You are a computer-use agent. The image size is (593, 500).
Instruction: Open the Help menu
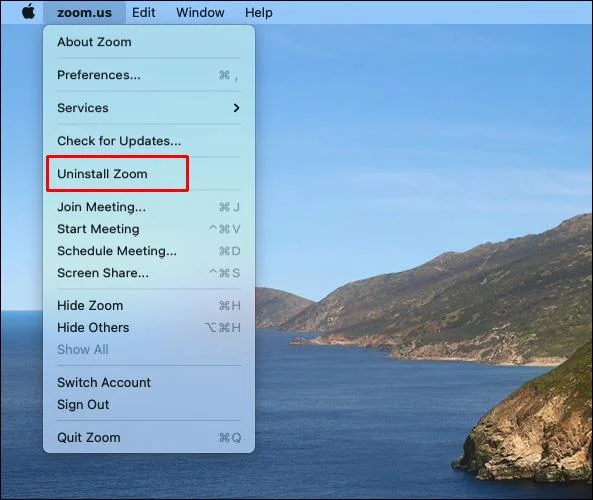click(x=259, y=12)
